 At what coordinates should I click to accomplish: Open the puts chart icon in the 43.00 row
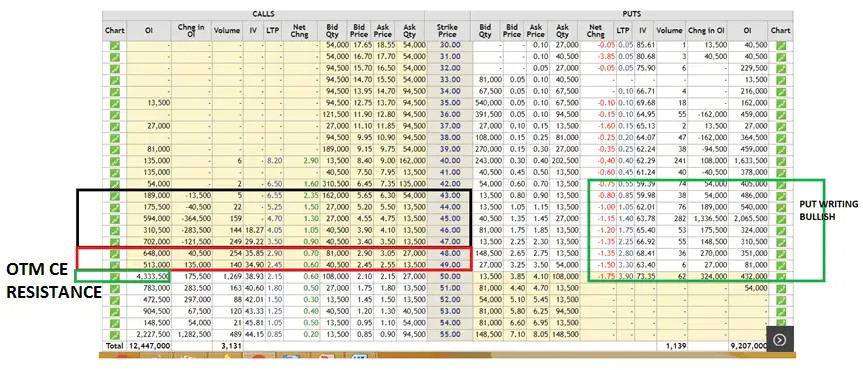(780, 195)
